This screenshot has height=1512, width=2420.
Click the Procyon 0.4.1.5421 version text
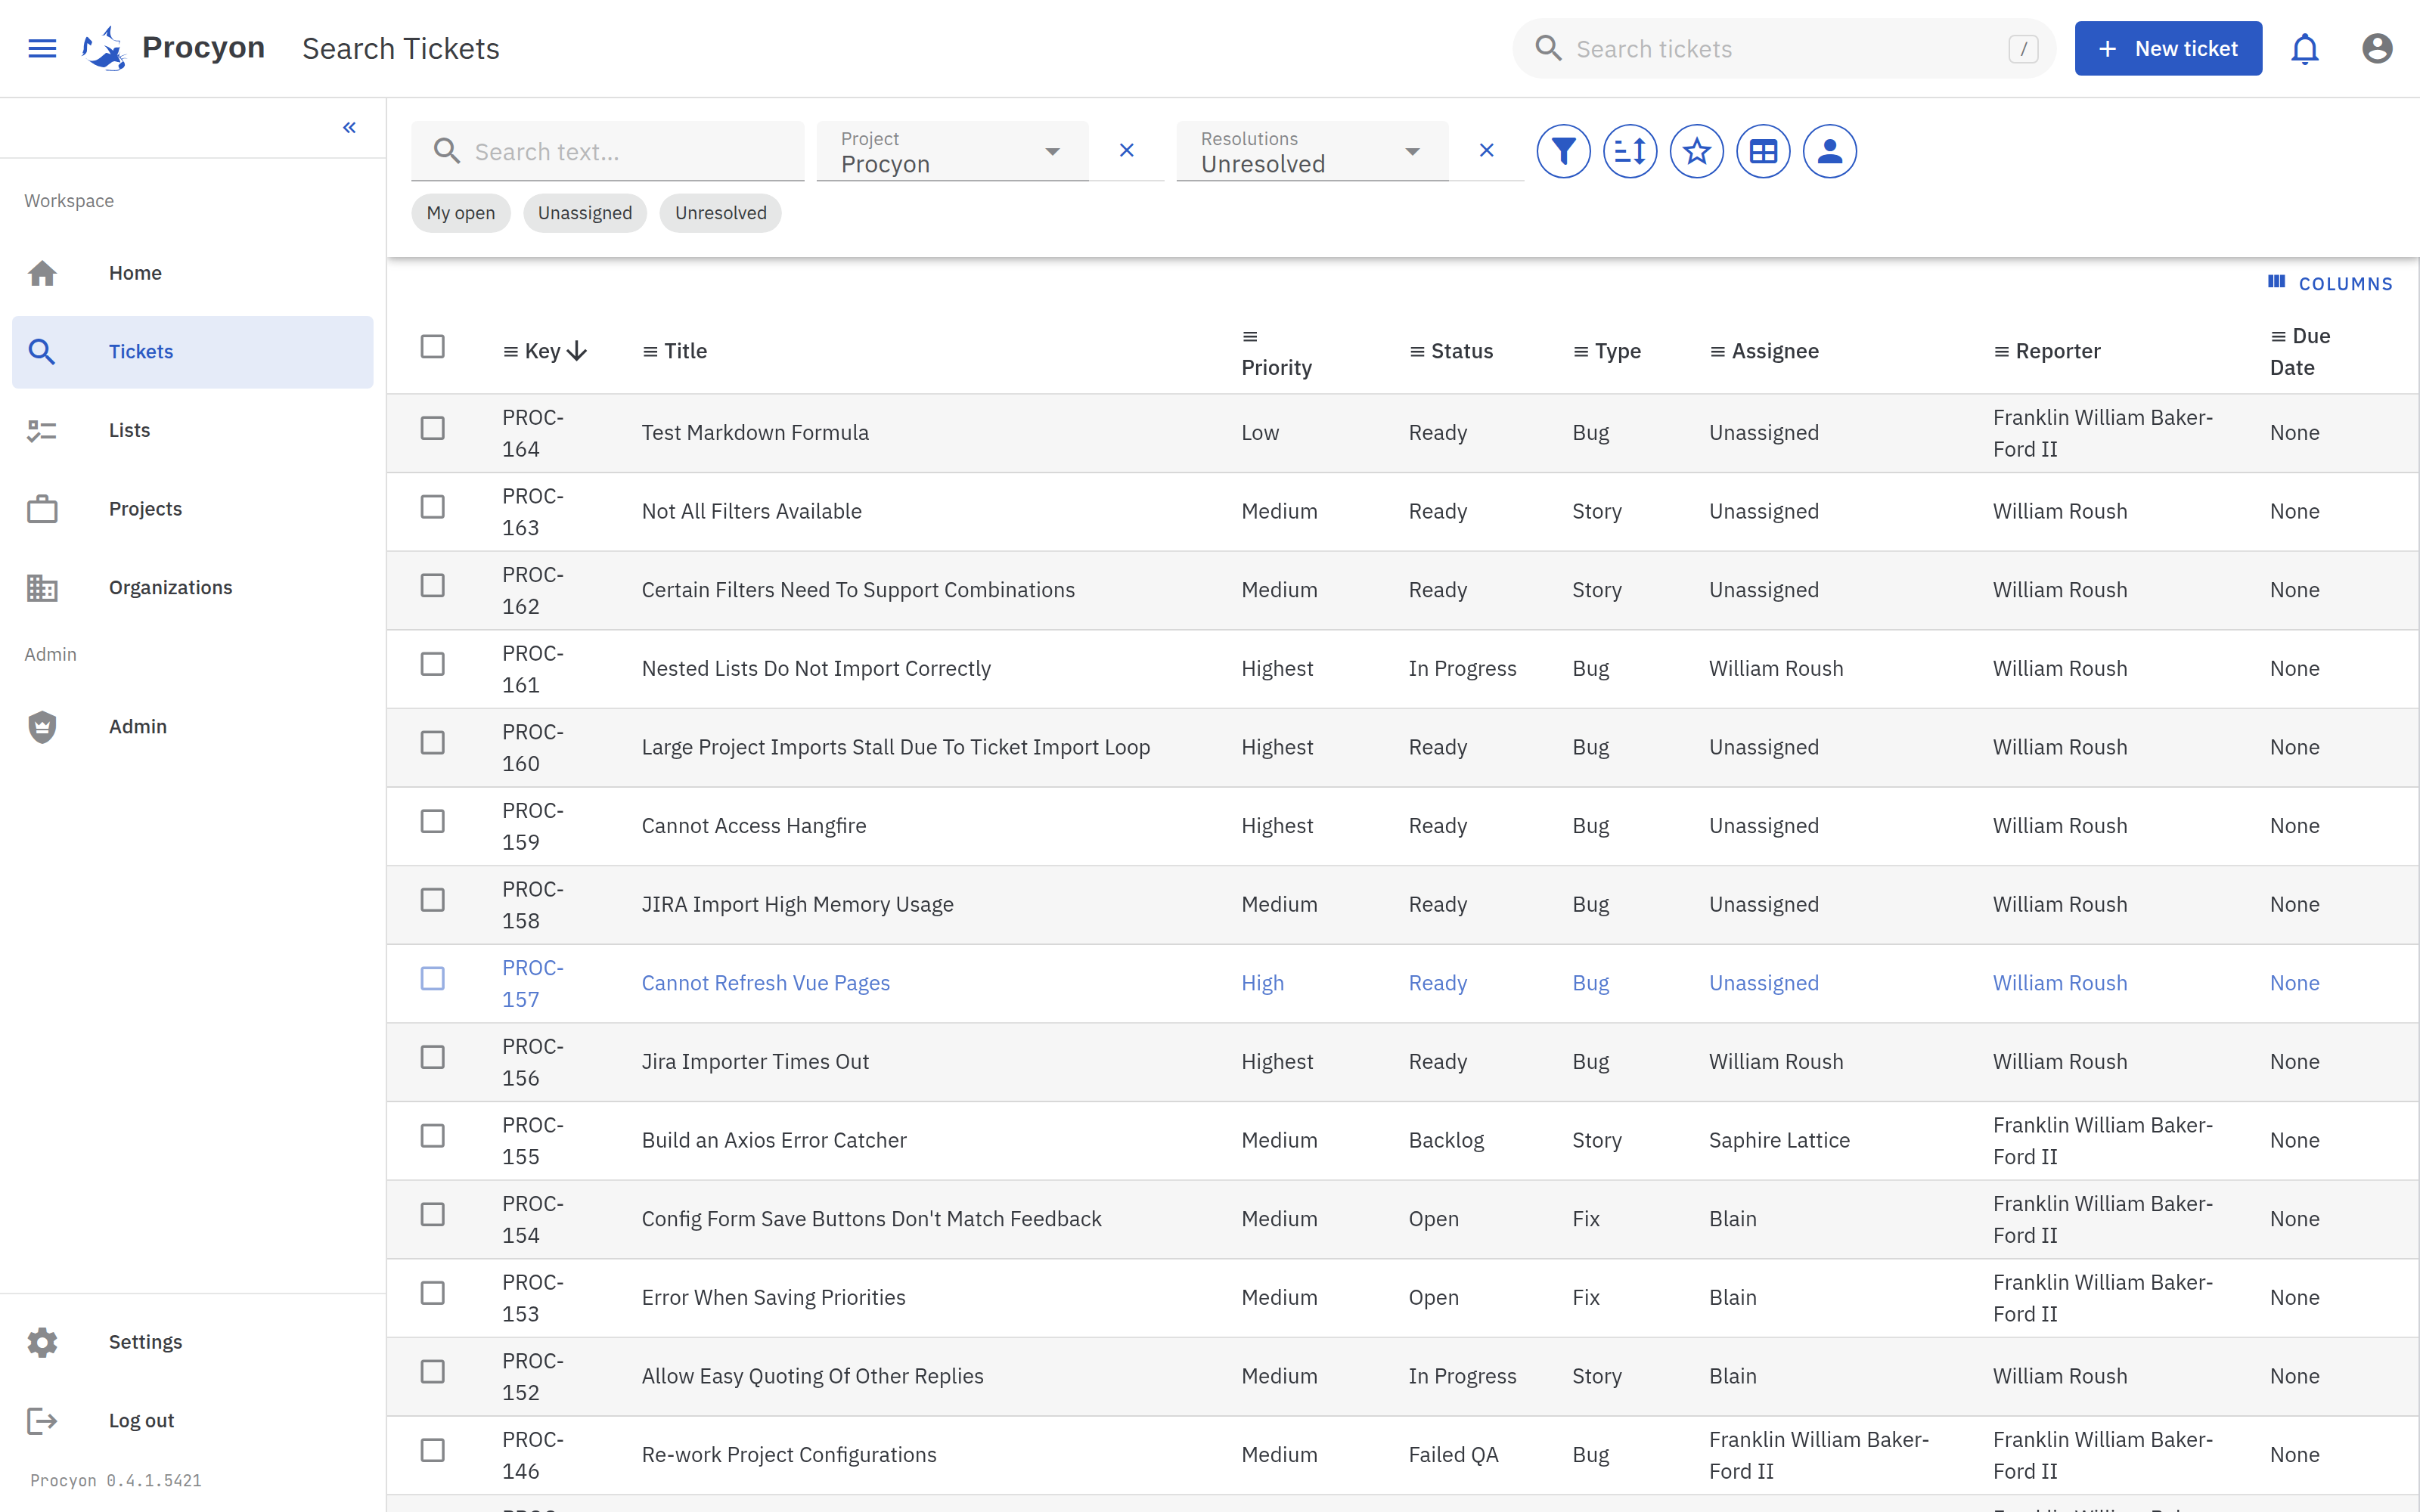coord(116,1480)
